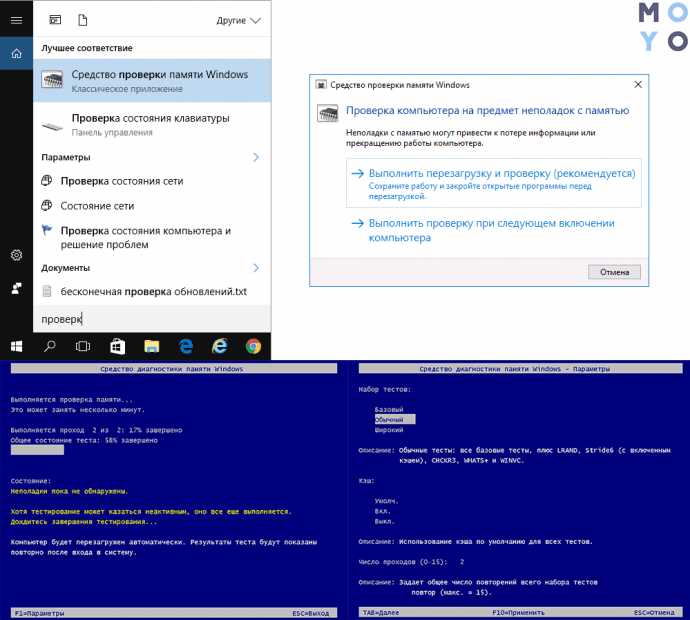Launch Chrome from taskbar

click(253, 347)
